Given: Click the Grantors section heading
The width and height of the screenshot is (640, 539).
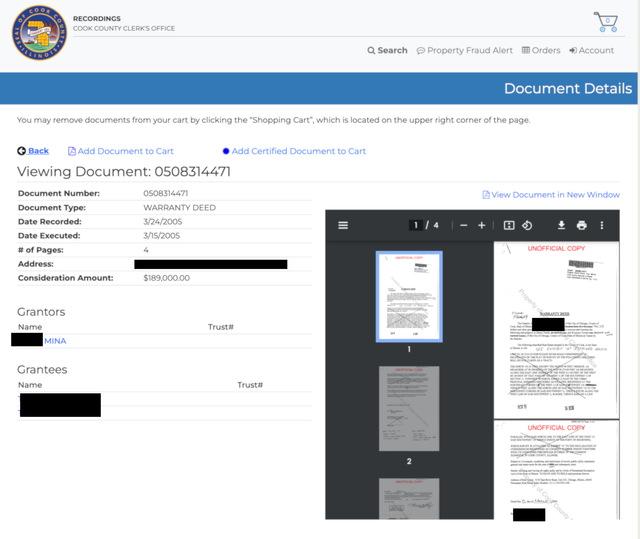Looking at the screenshot, I should pos(41,312).
